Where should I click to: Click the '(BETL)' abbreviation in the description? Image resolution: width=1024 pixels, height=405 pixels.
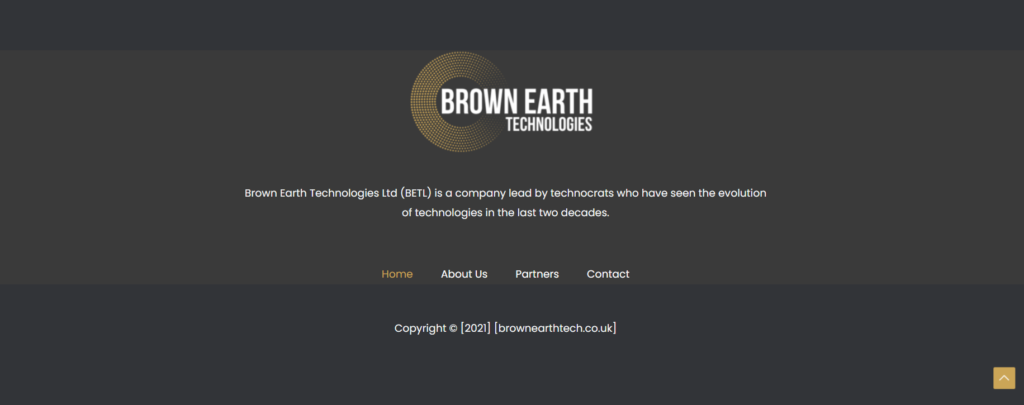pyautogui.click(x=415, y=193)
